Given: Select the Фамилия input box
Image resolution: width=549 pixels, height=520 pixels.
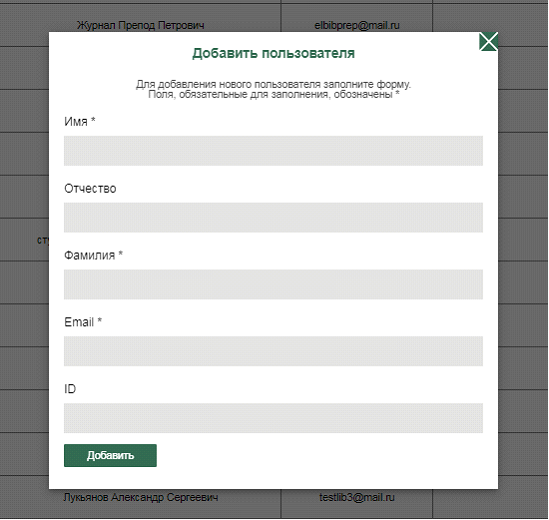Looking at the screenshot, I should [x=273, y=284].
